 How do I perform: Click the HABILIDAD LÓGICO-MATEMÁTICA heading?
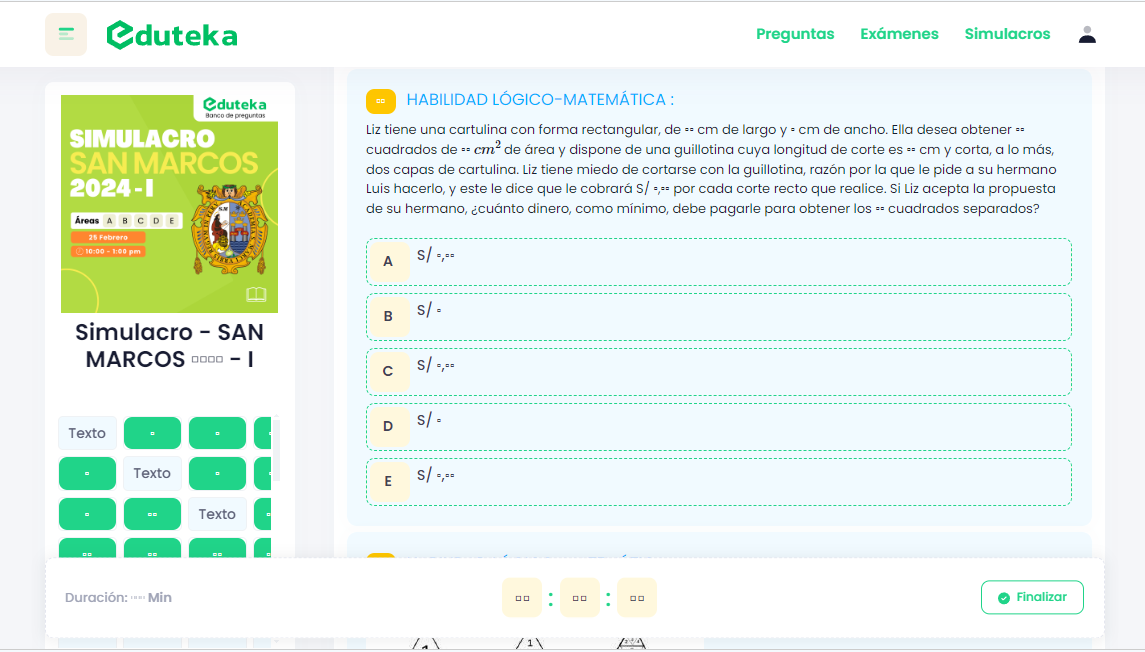click(x=540, y=100)
